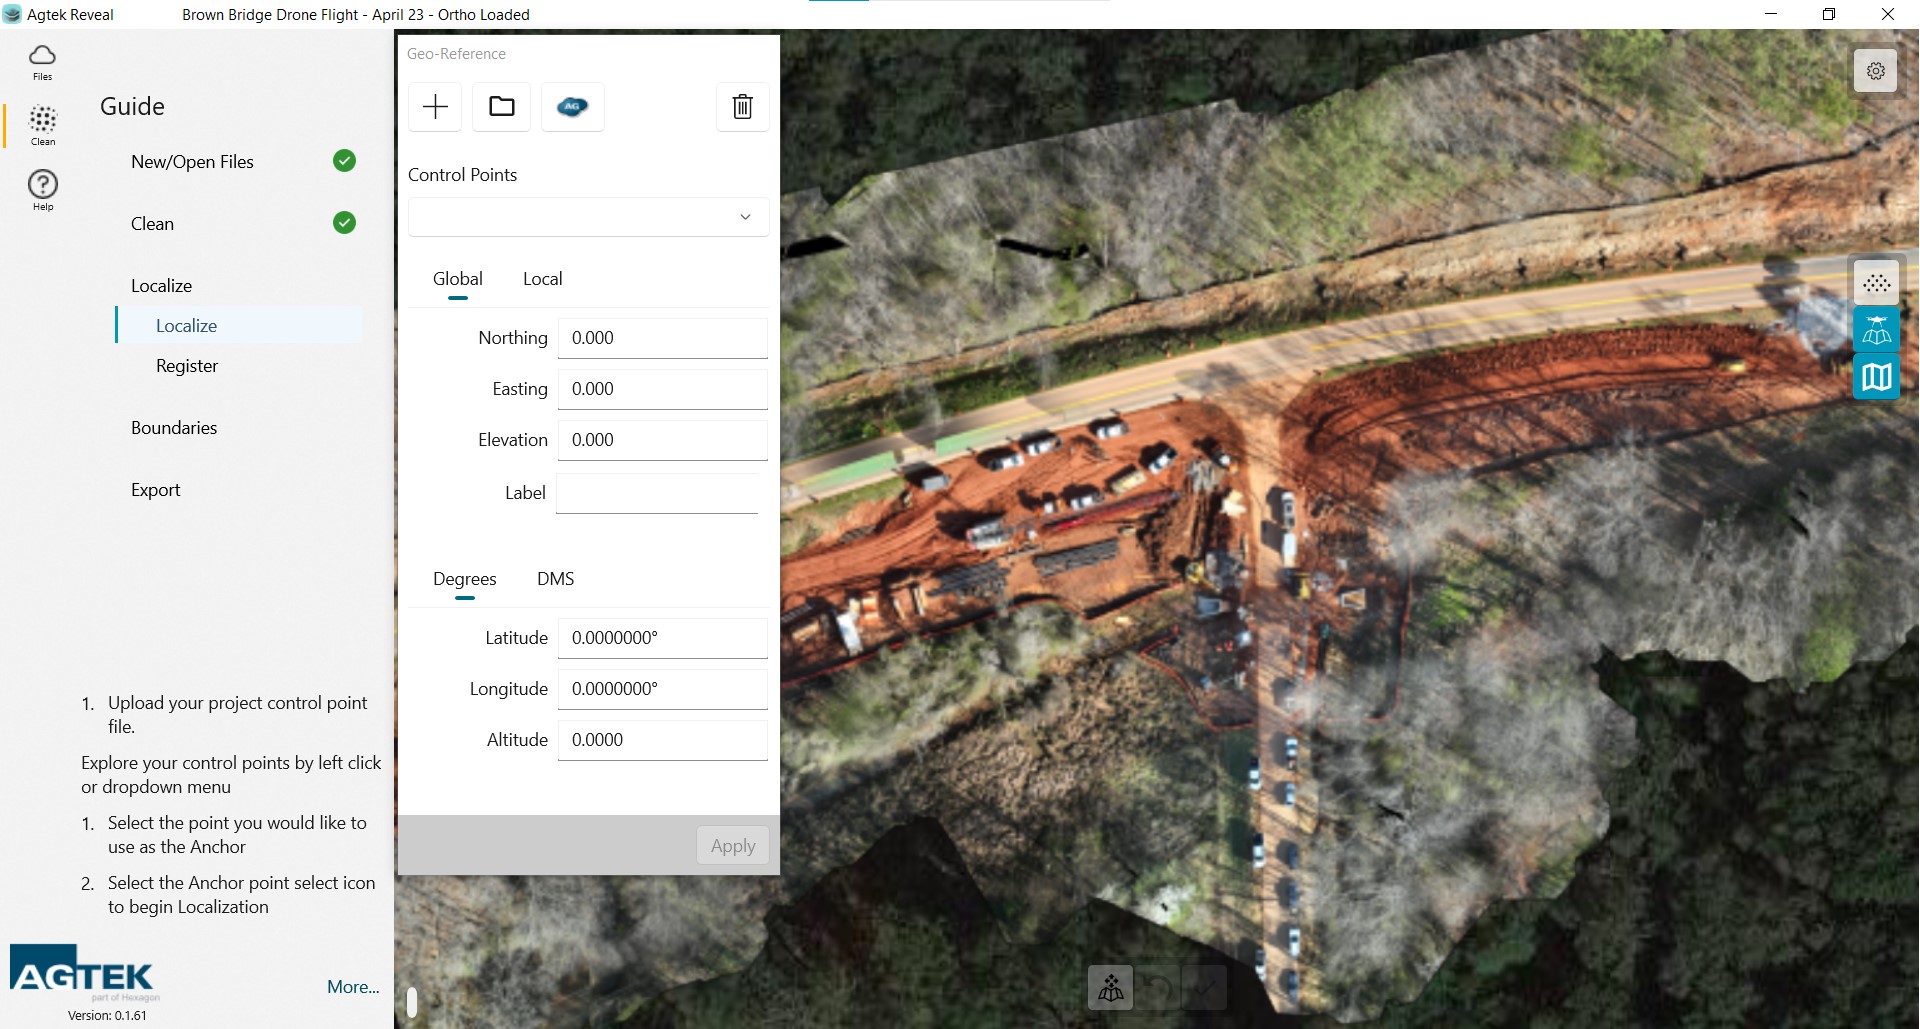This screenshot has height=1029, width=1920.
Task: Click the Apply button
Action: click(732, 846)
